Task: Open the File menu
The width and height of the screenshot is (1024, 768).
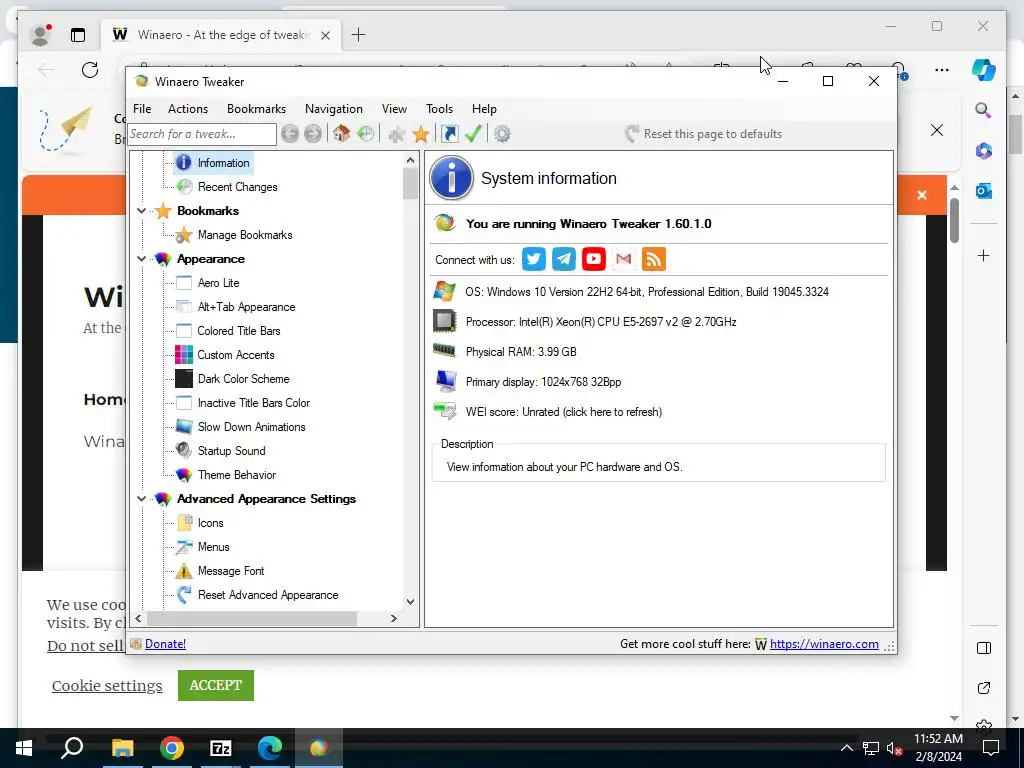Action: (142, 109)
